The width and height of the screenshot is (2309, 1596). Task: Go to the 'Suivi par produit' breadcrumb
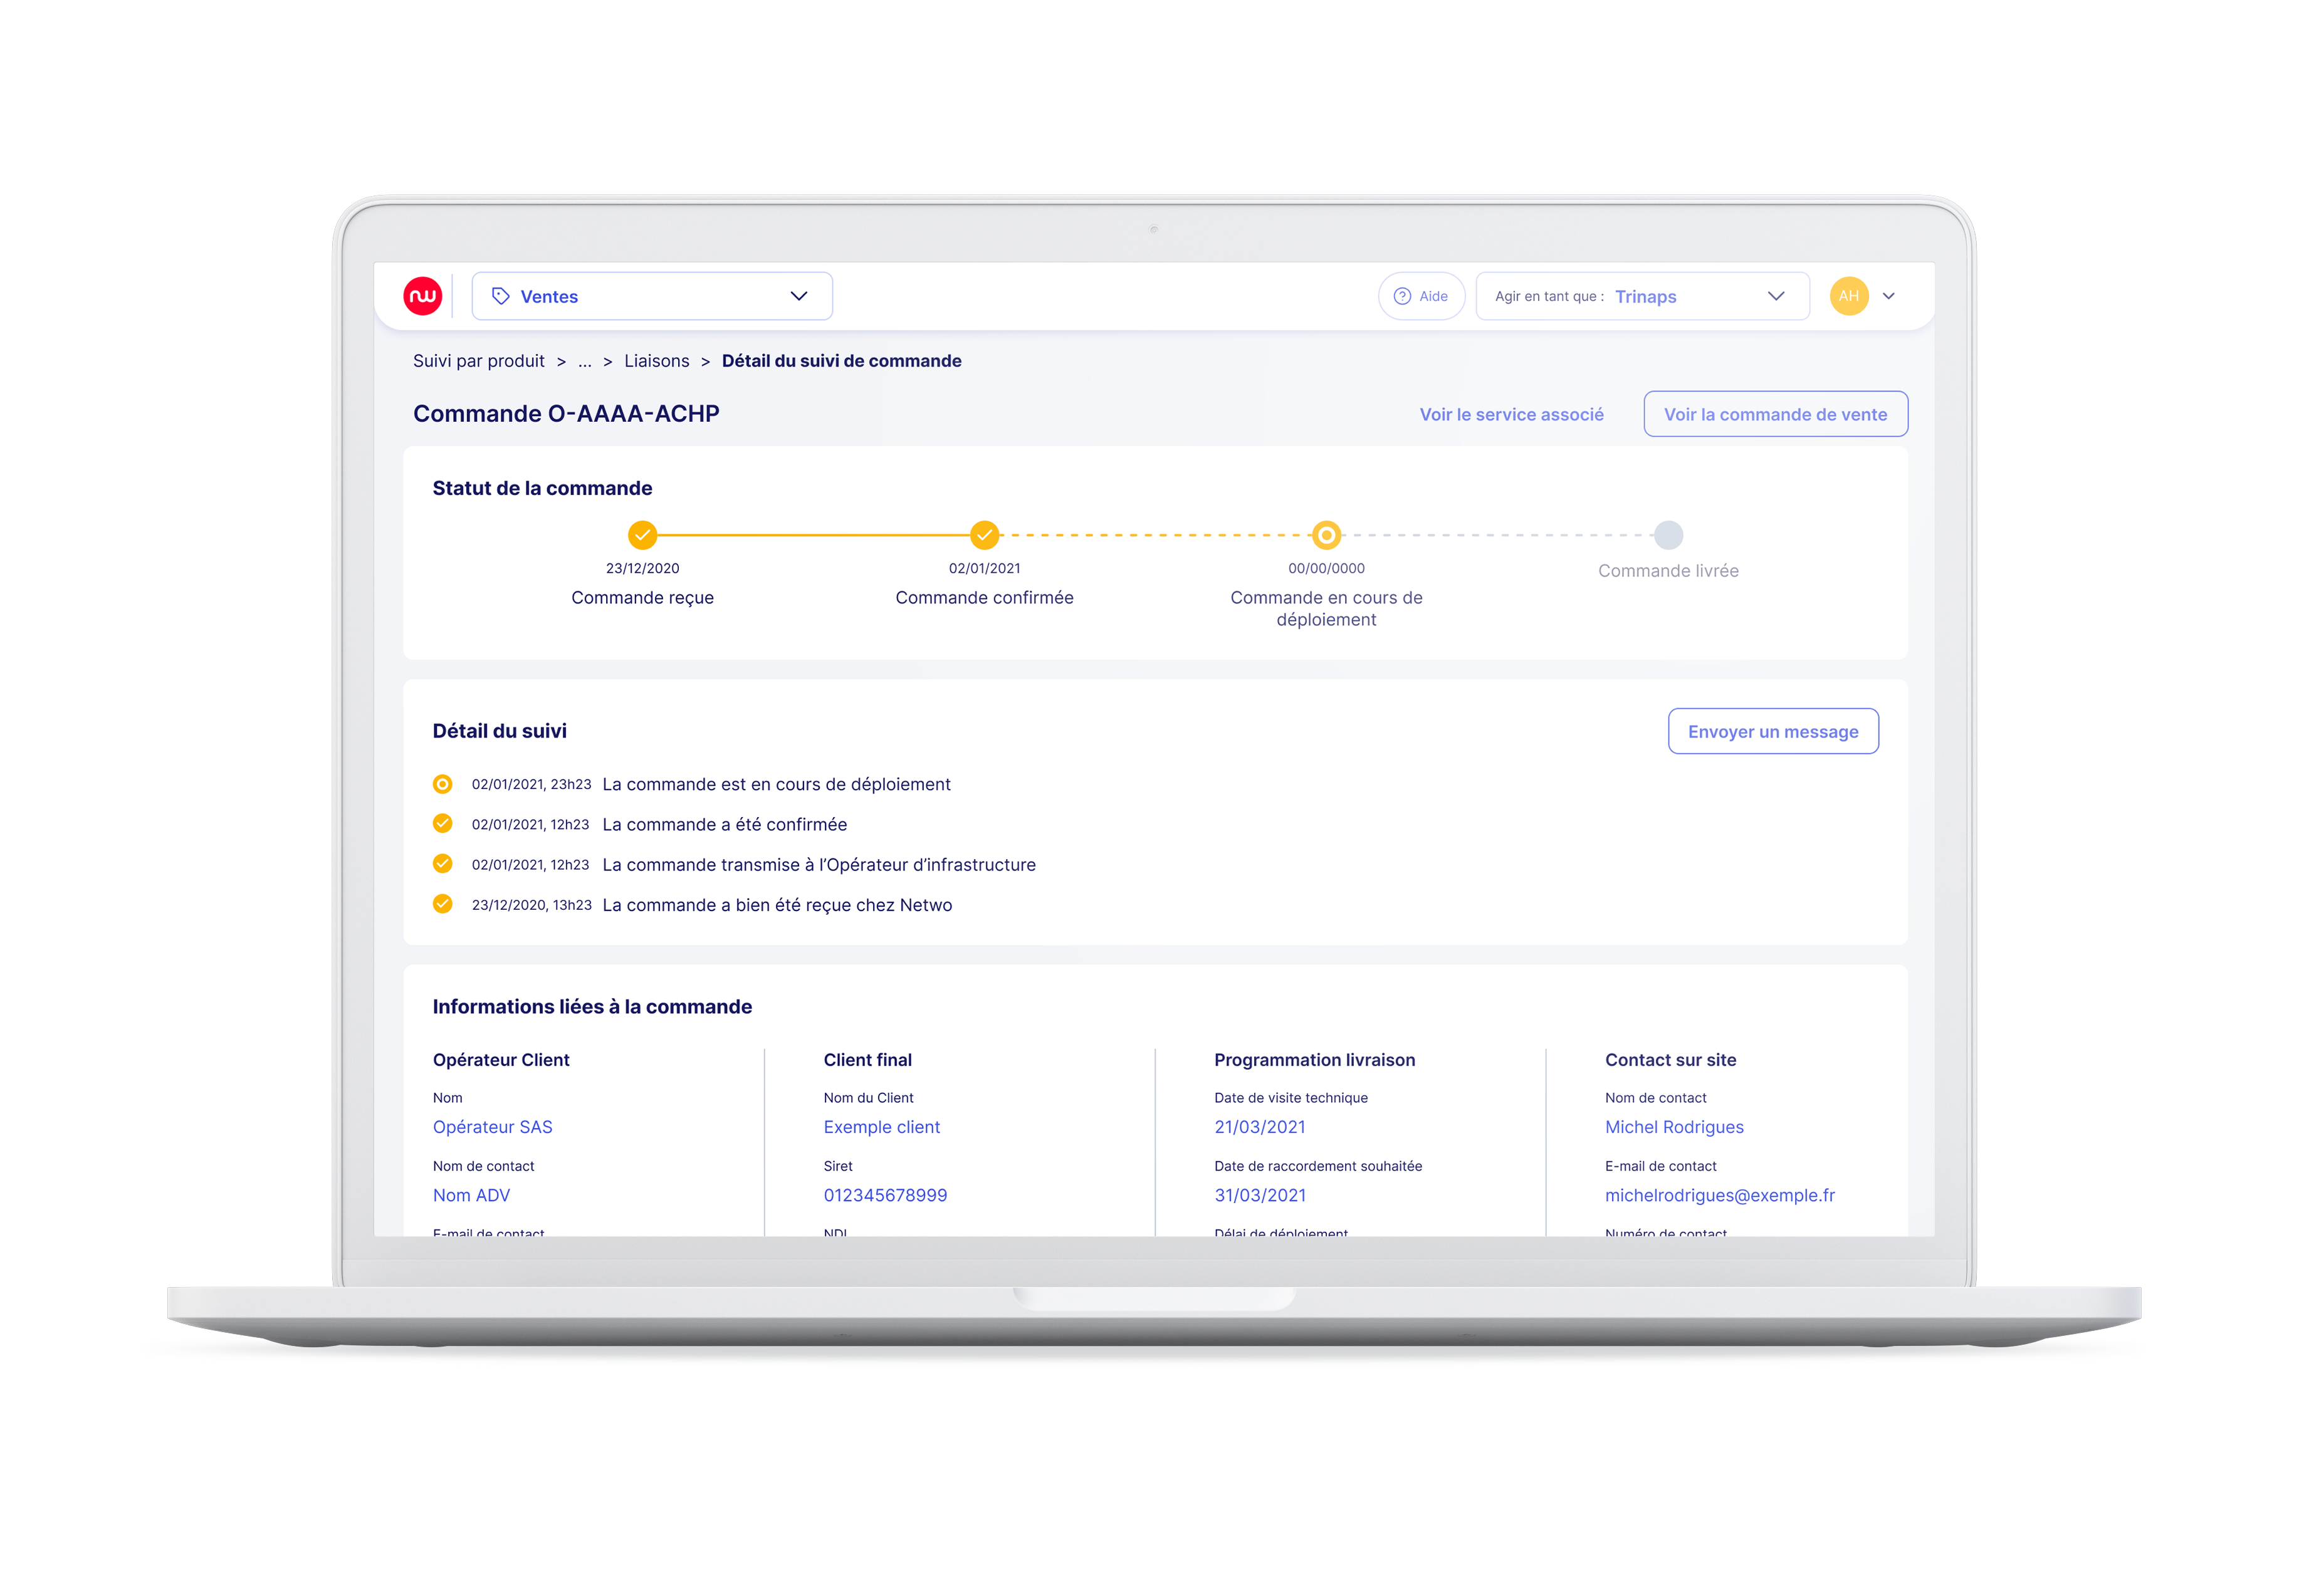click(478, 361)
